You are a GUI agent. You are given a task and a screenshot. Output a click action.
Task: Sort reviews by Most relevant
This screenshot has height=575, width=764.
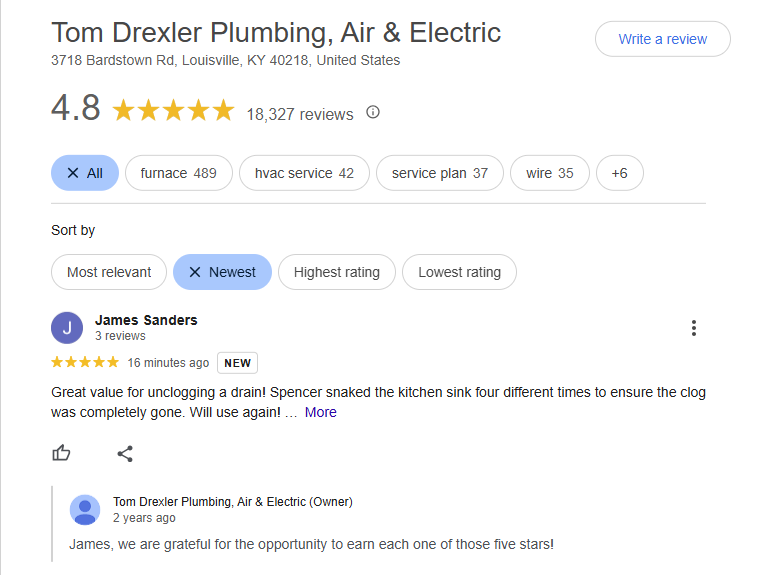point(109,272)
